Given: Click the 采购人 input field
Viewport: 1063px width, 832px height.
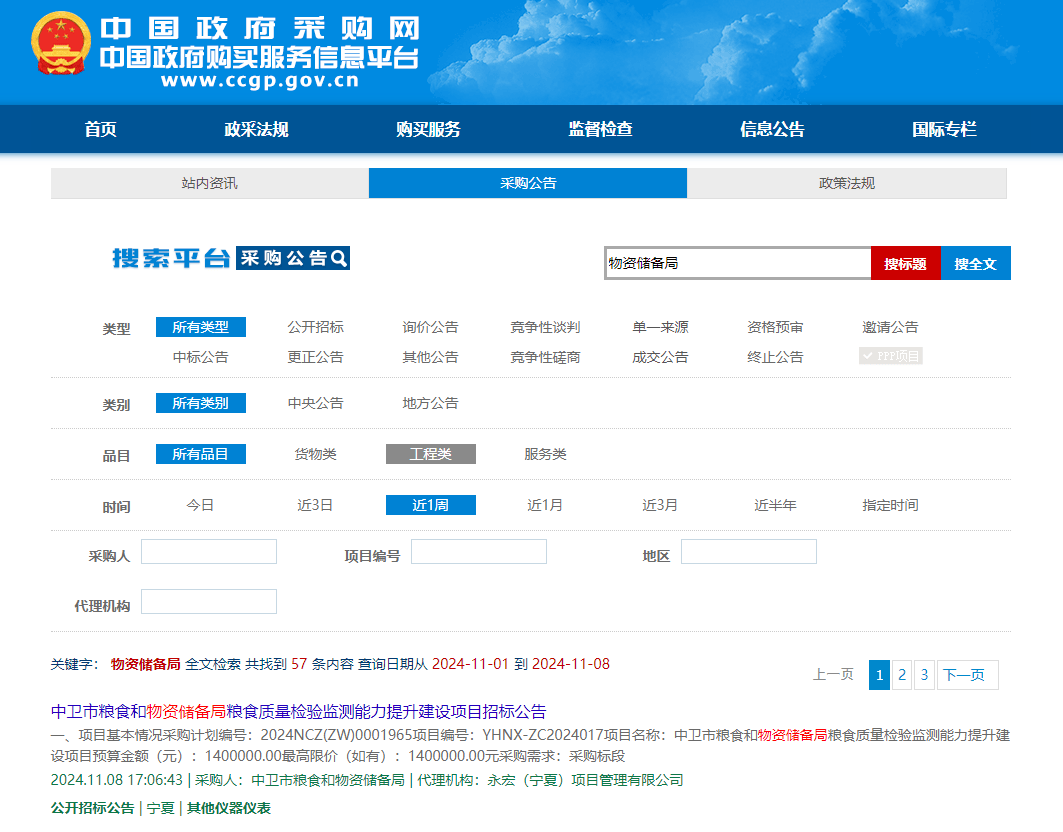Looking at the screenshot, I should pos(208,552).
